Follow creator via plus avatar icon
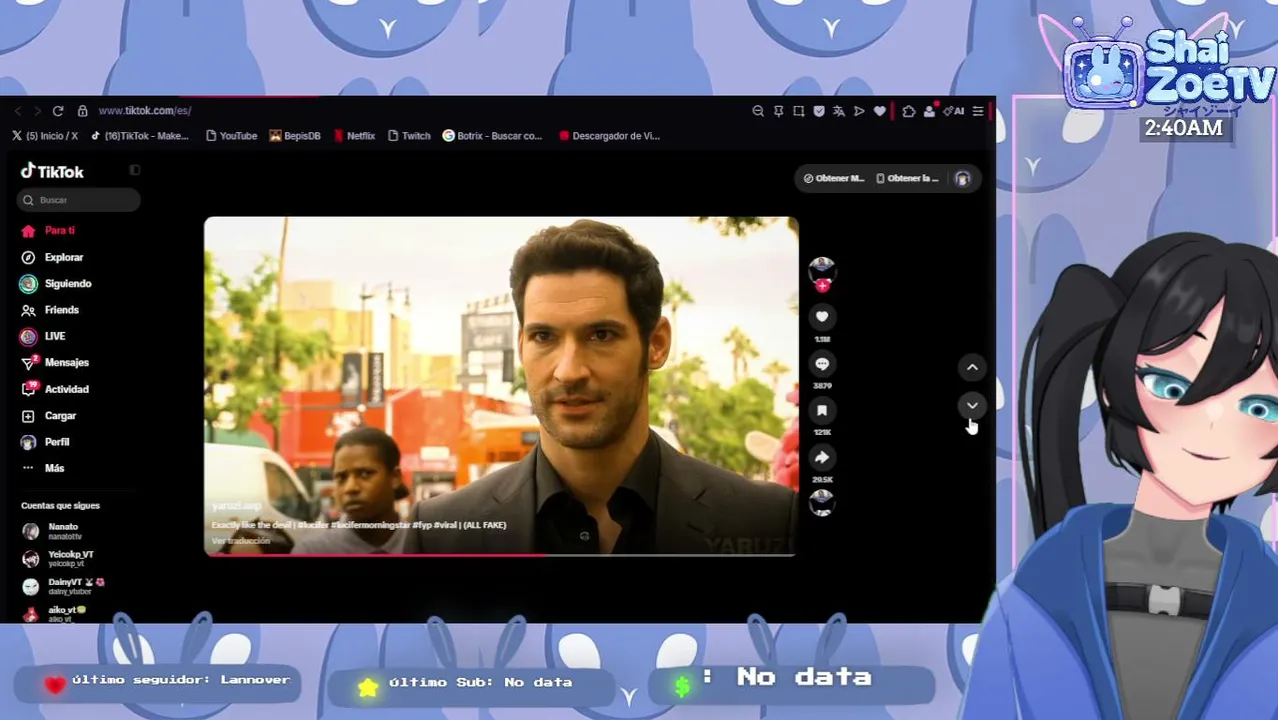The image size is (1278, 720). tap(822, 286)
